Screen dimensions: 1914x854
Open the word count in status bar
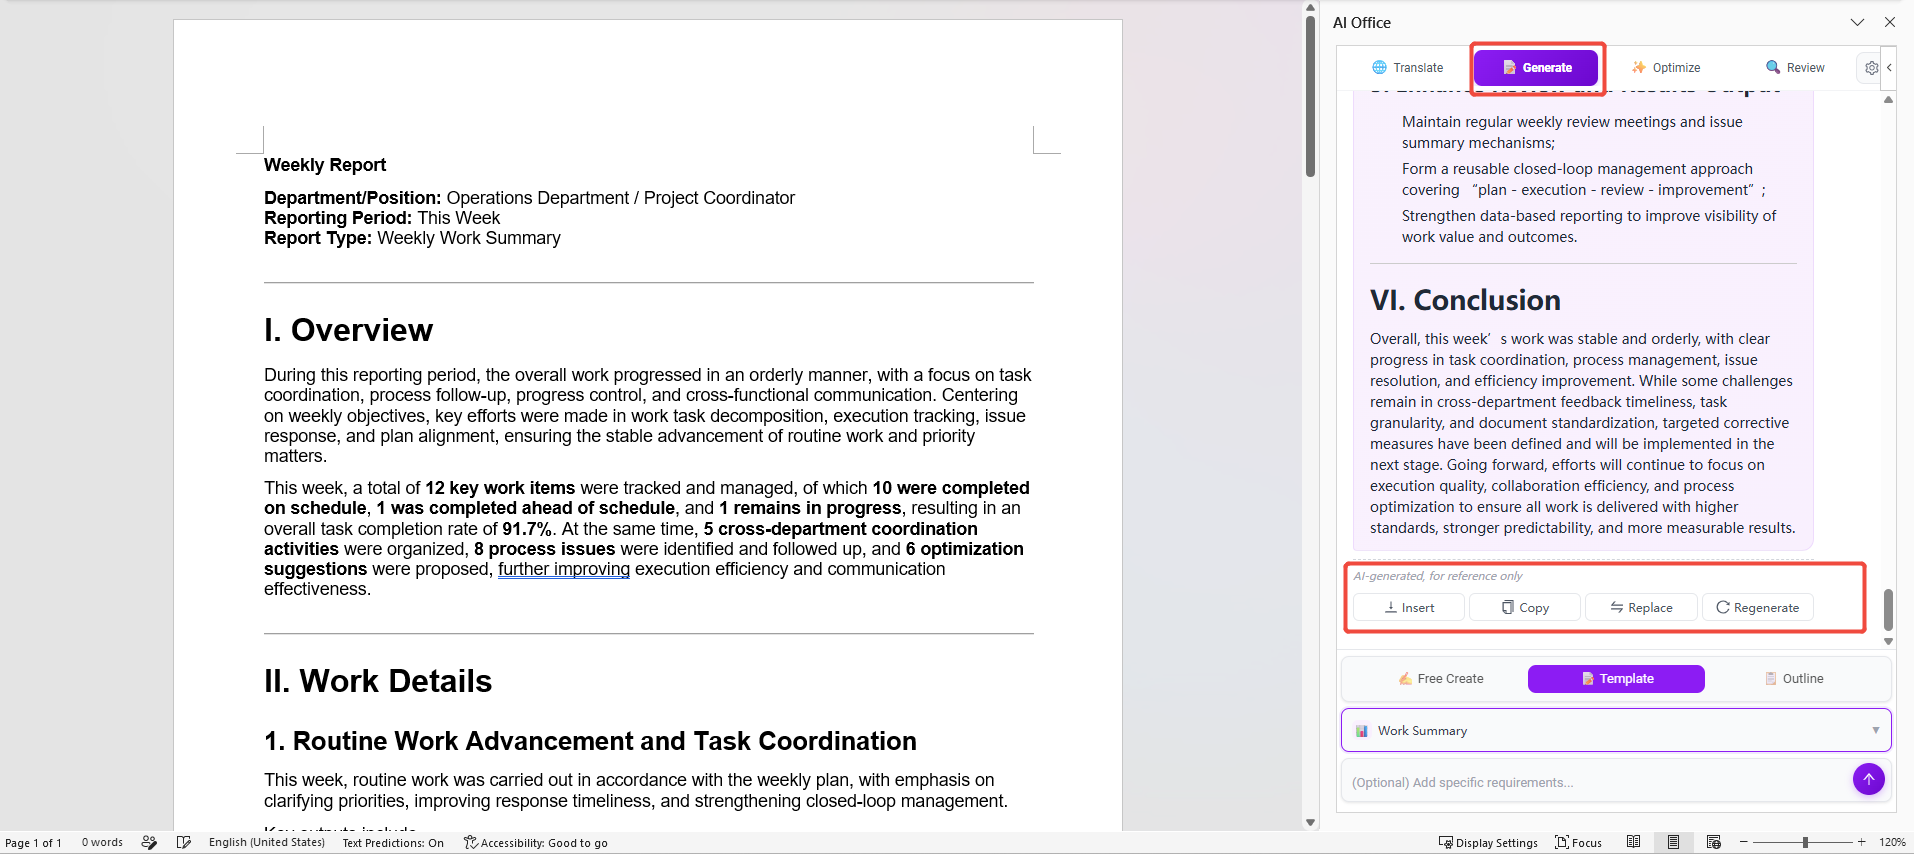102,843
